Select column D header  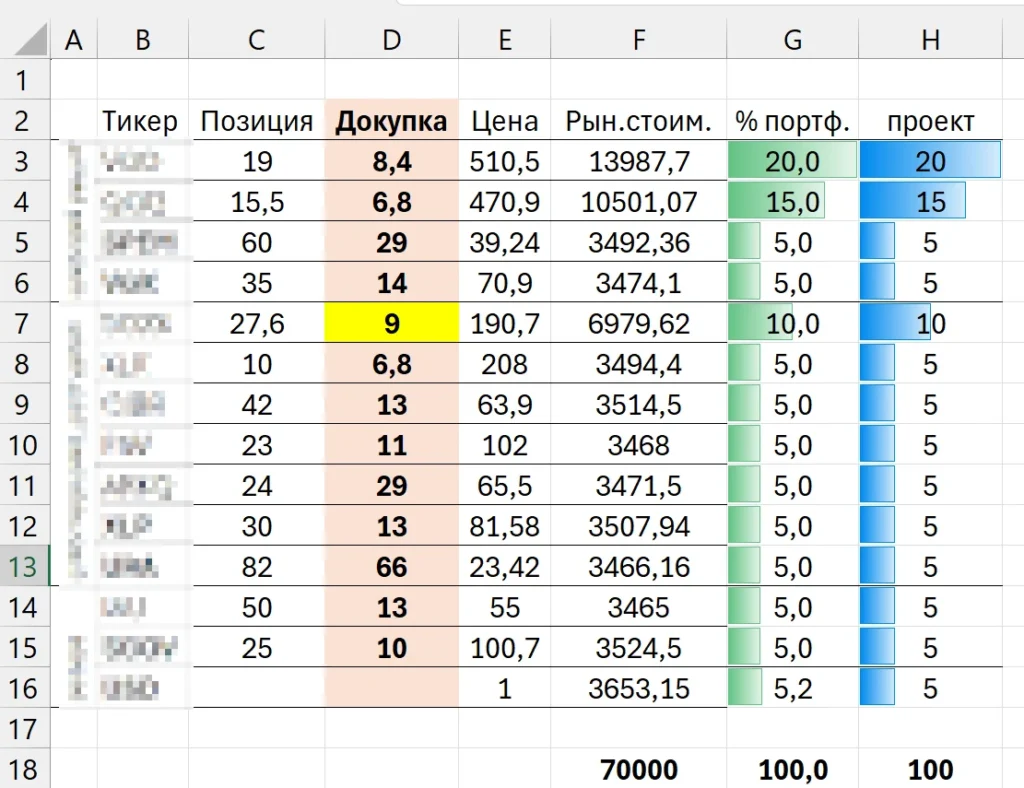point(391,39)
